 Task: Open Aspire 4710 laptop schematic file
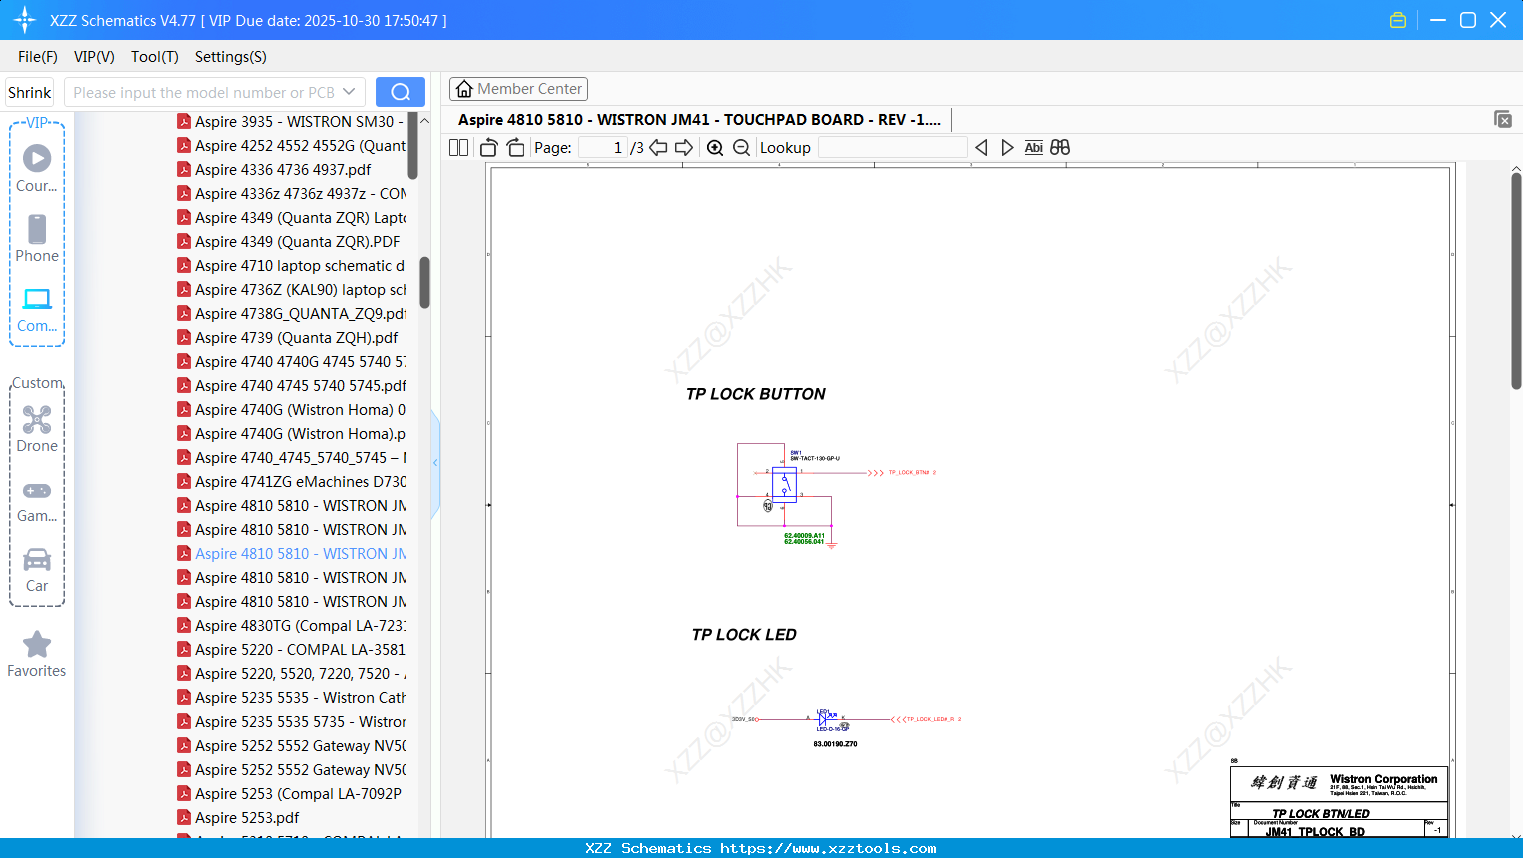tap(291, 266)
